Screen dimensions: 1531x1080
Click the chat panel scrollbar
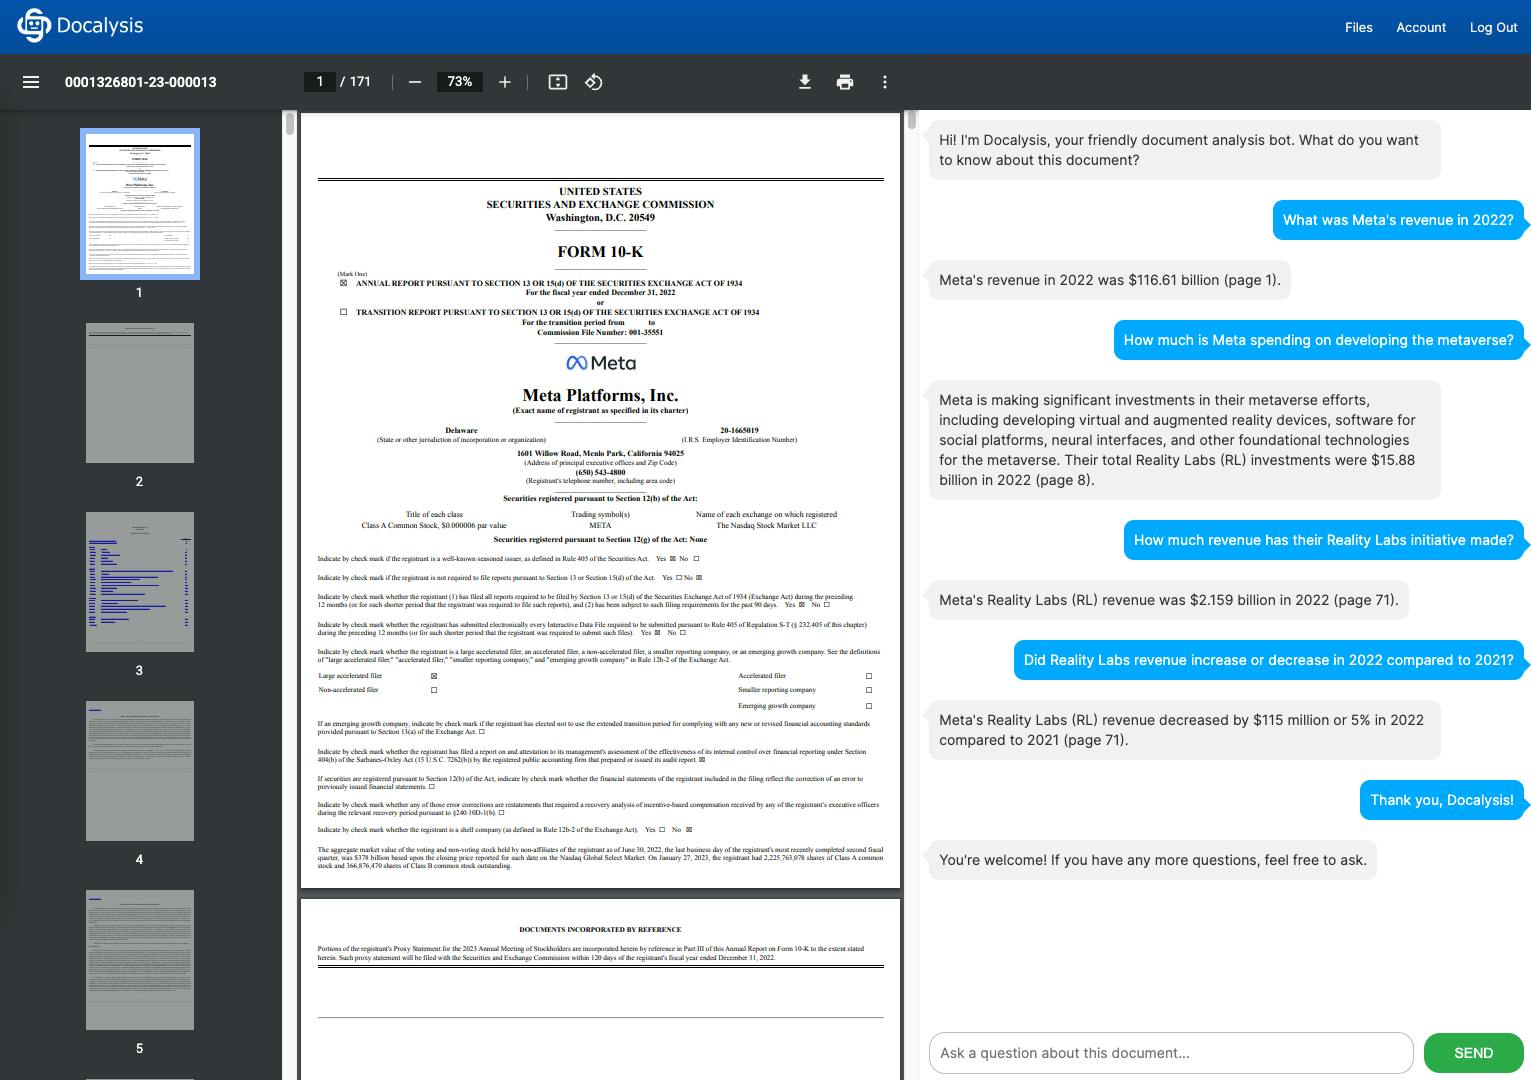(x=912, y=120)
